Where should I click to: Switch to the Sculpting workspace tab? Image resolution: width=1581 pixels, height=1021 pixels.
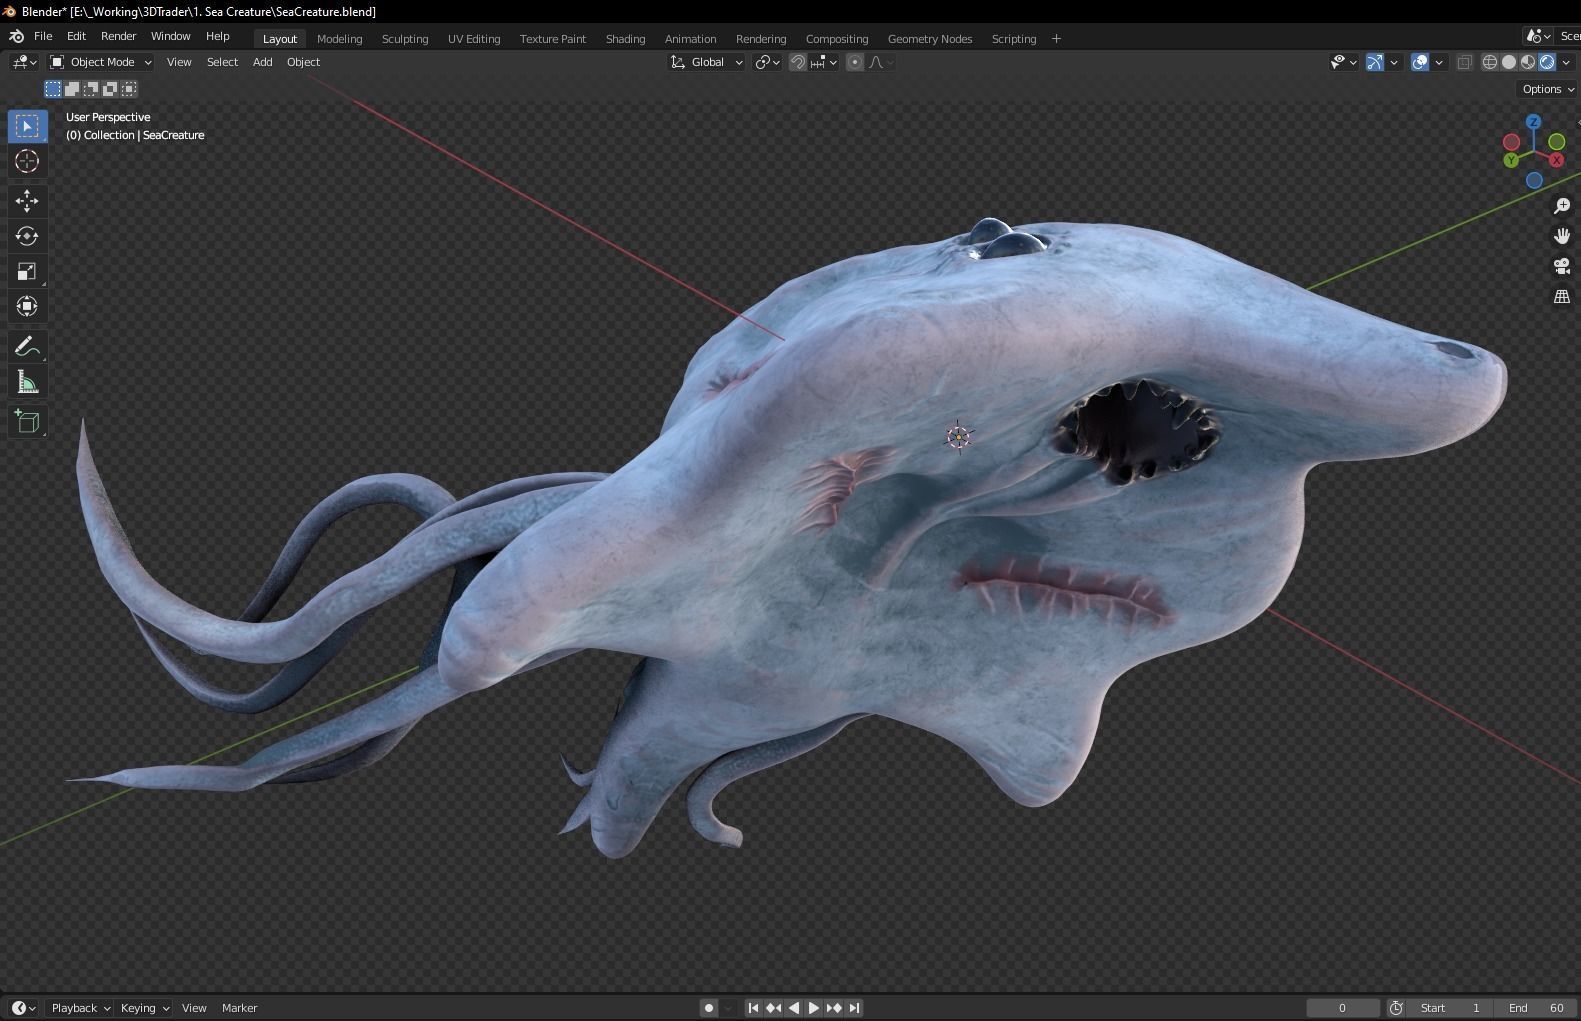point(405,39)
